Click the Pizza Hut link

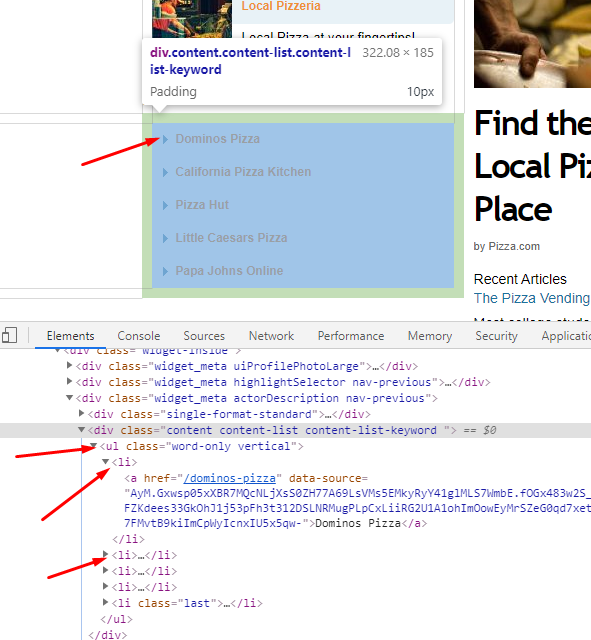pyautogui.click(x=202, y=204)
